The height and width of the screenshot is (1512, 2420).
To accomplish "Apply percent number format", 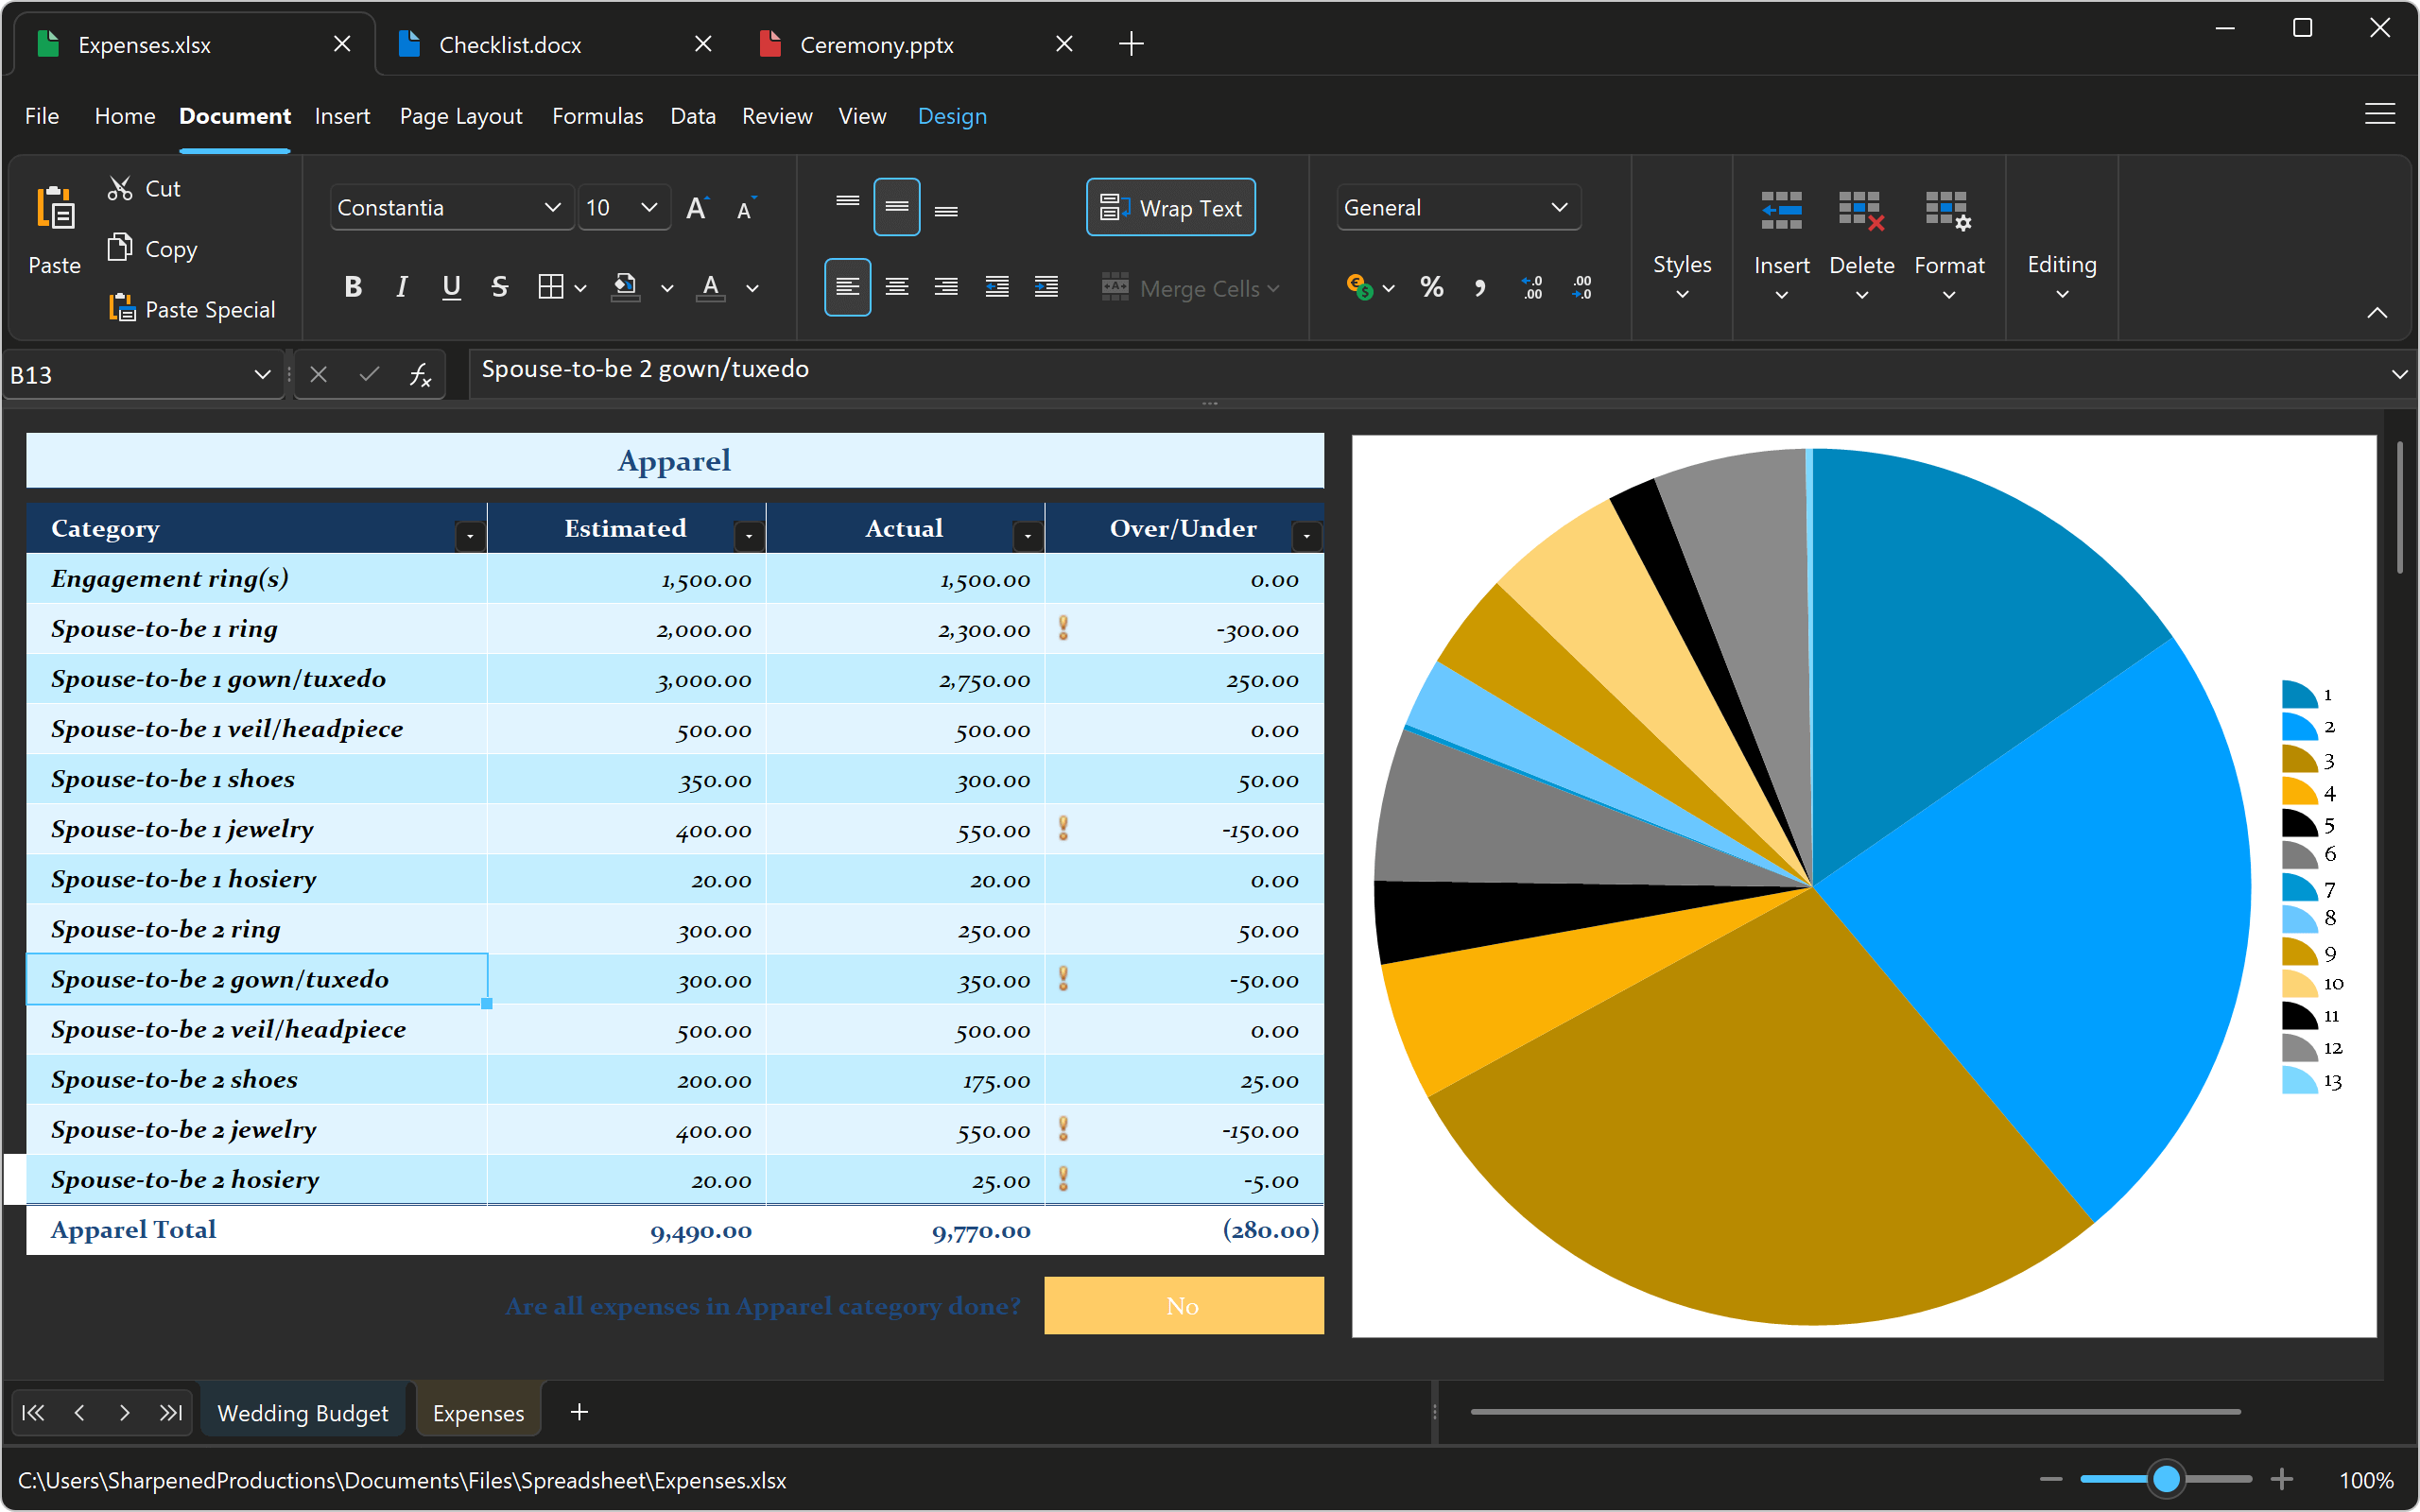I will (1431, 287).
